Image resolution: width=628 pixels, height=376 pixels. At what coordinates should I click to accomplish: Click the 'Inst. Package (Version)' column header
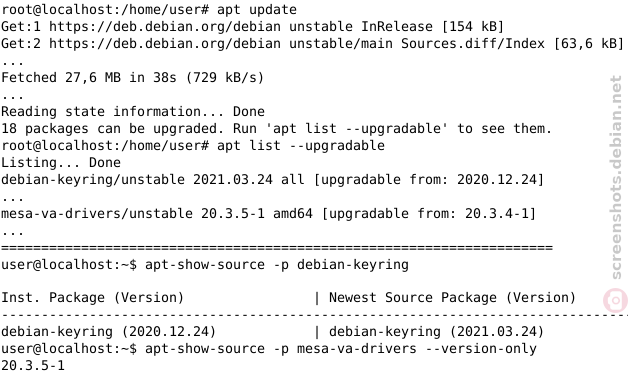[x=93, y=298]
